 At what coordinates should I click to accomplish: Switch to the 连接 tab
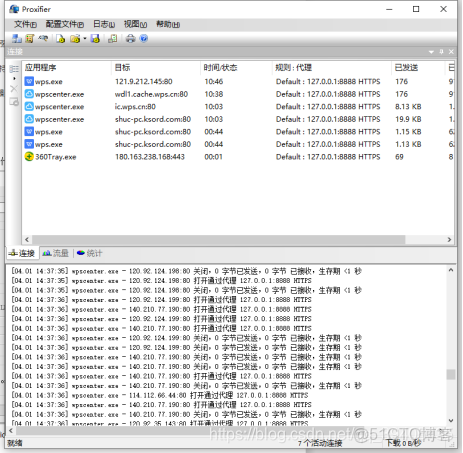22,253
